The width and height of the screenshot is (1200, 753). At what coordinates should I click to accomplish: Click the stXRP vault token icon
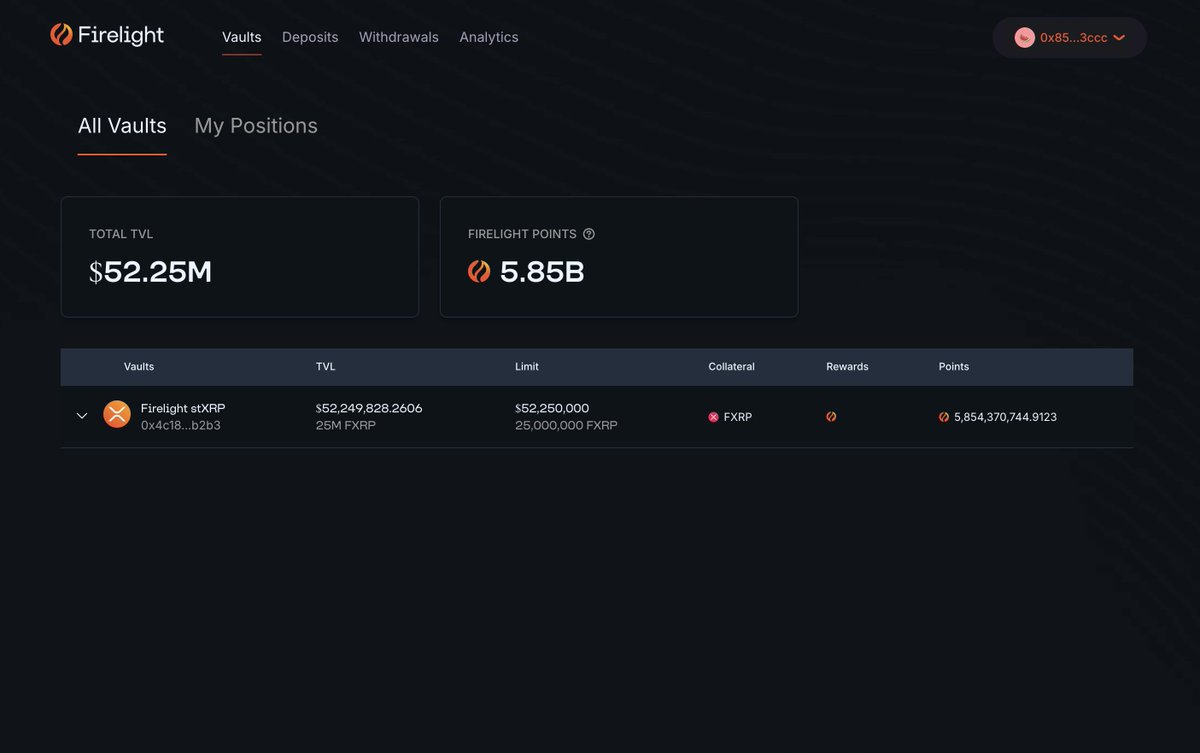click(x=117, y=414)
